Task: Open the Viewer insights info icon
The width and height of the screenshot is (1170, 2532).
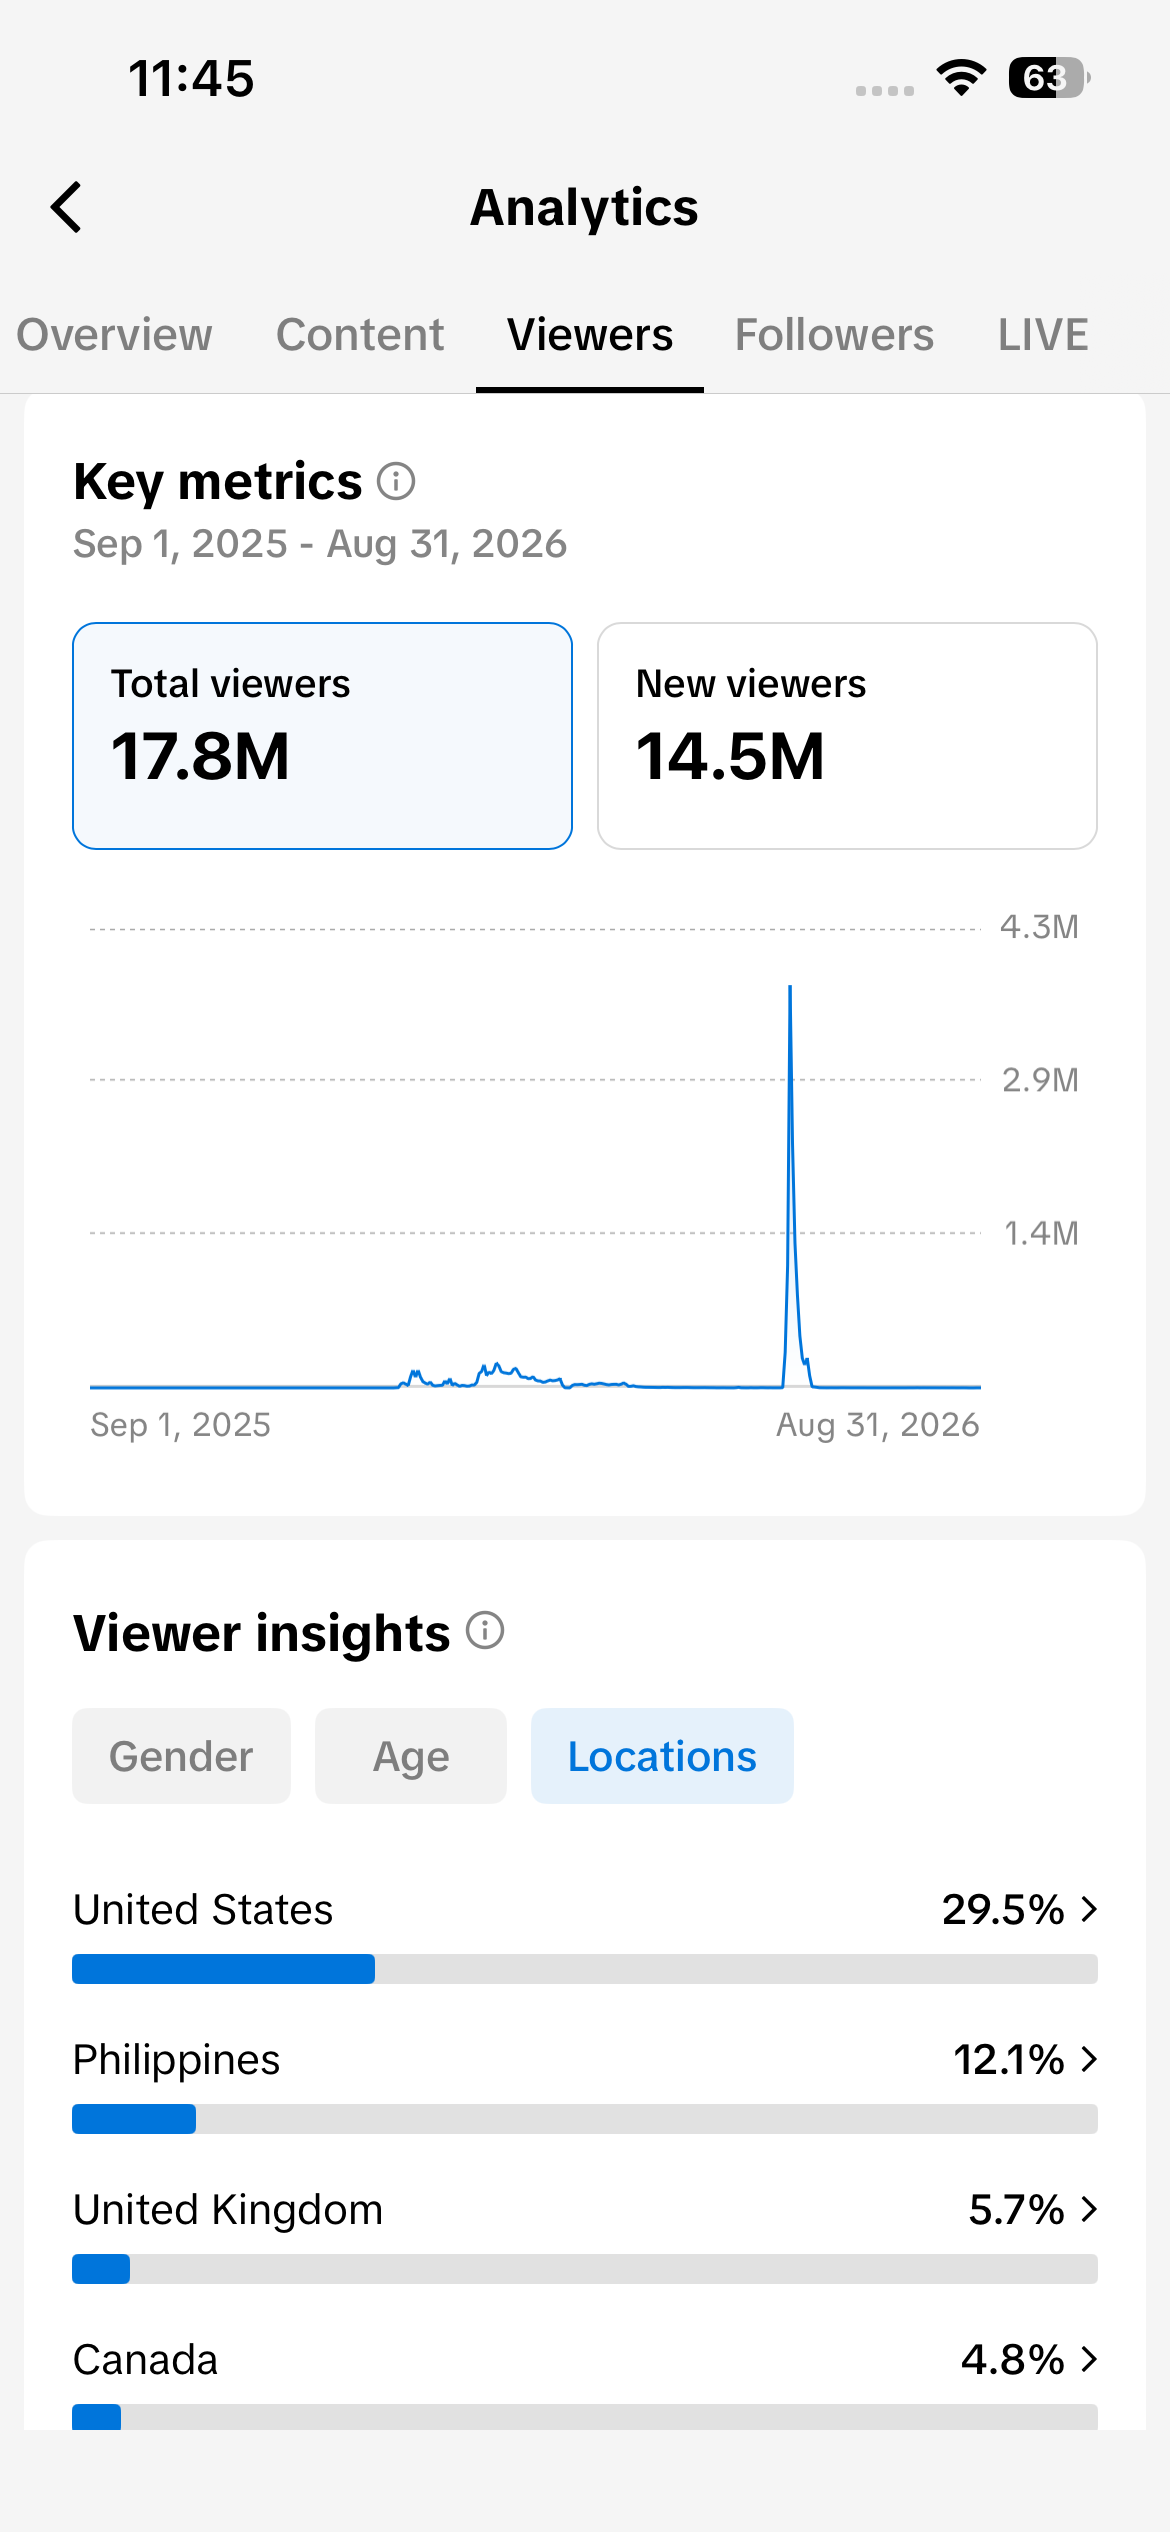Action: click(x=485, y=1631)
